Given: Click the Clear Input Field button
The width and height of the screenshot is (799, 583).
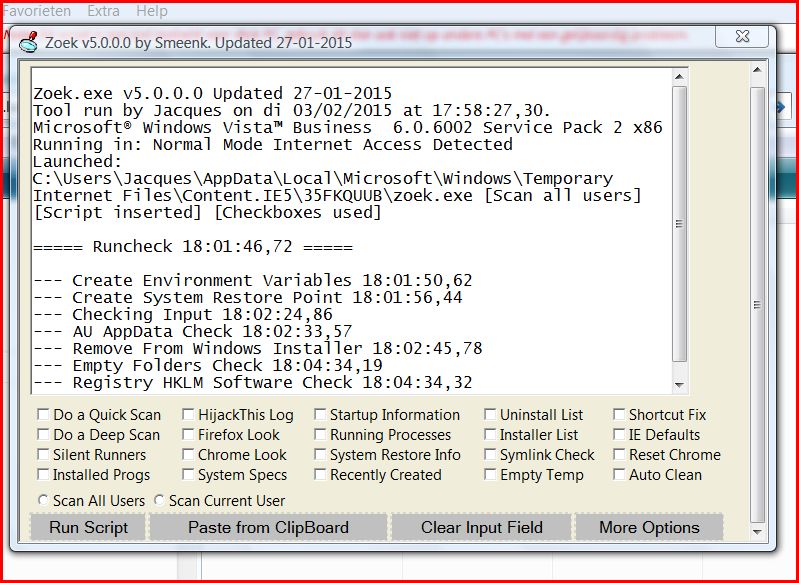Looking at the screenshot, I should point(482,527).
